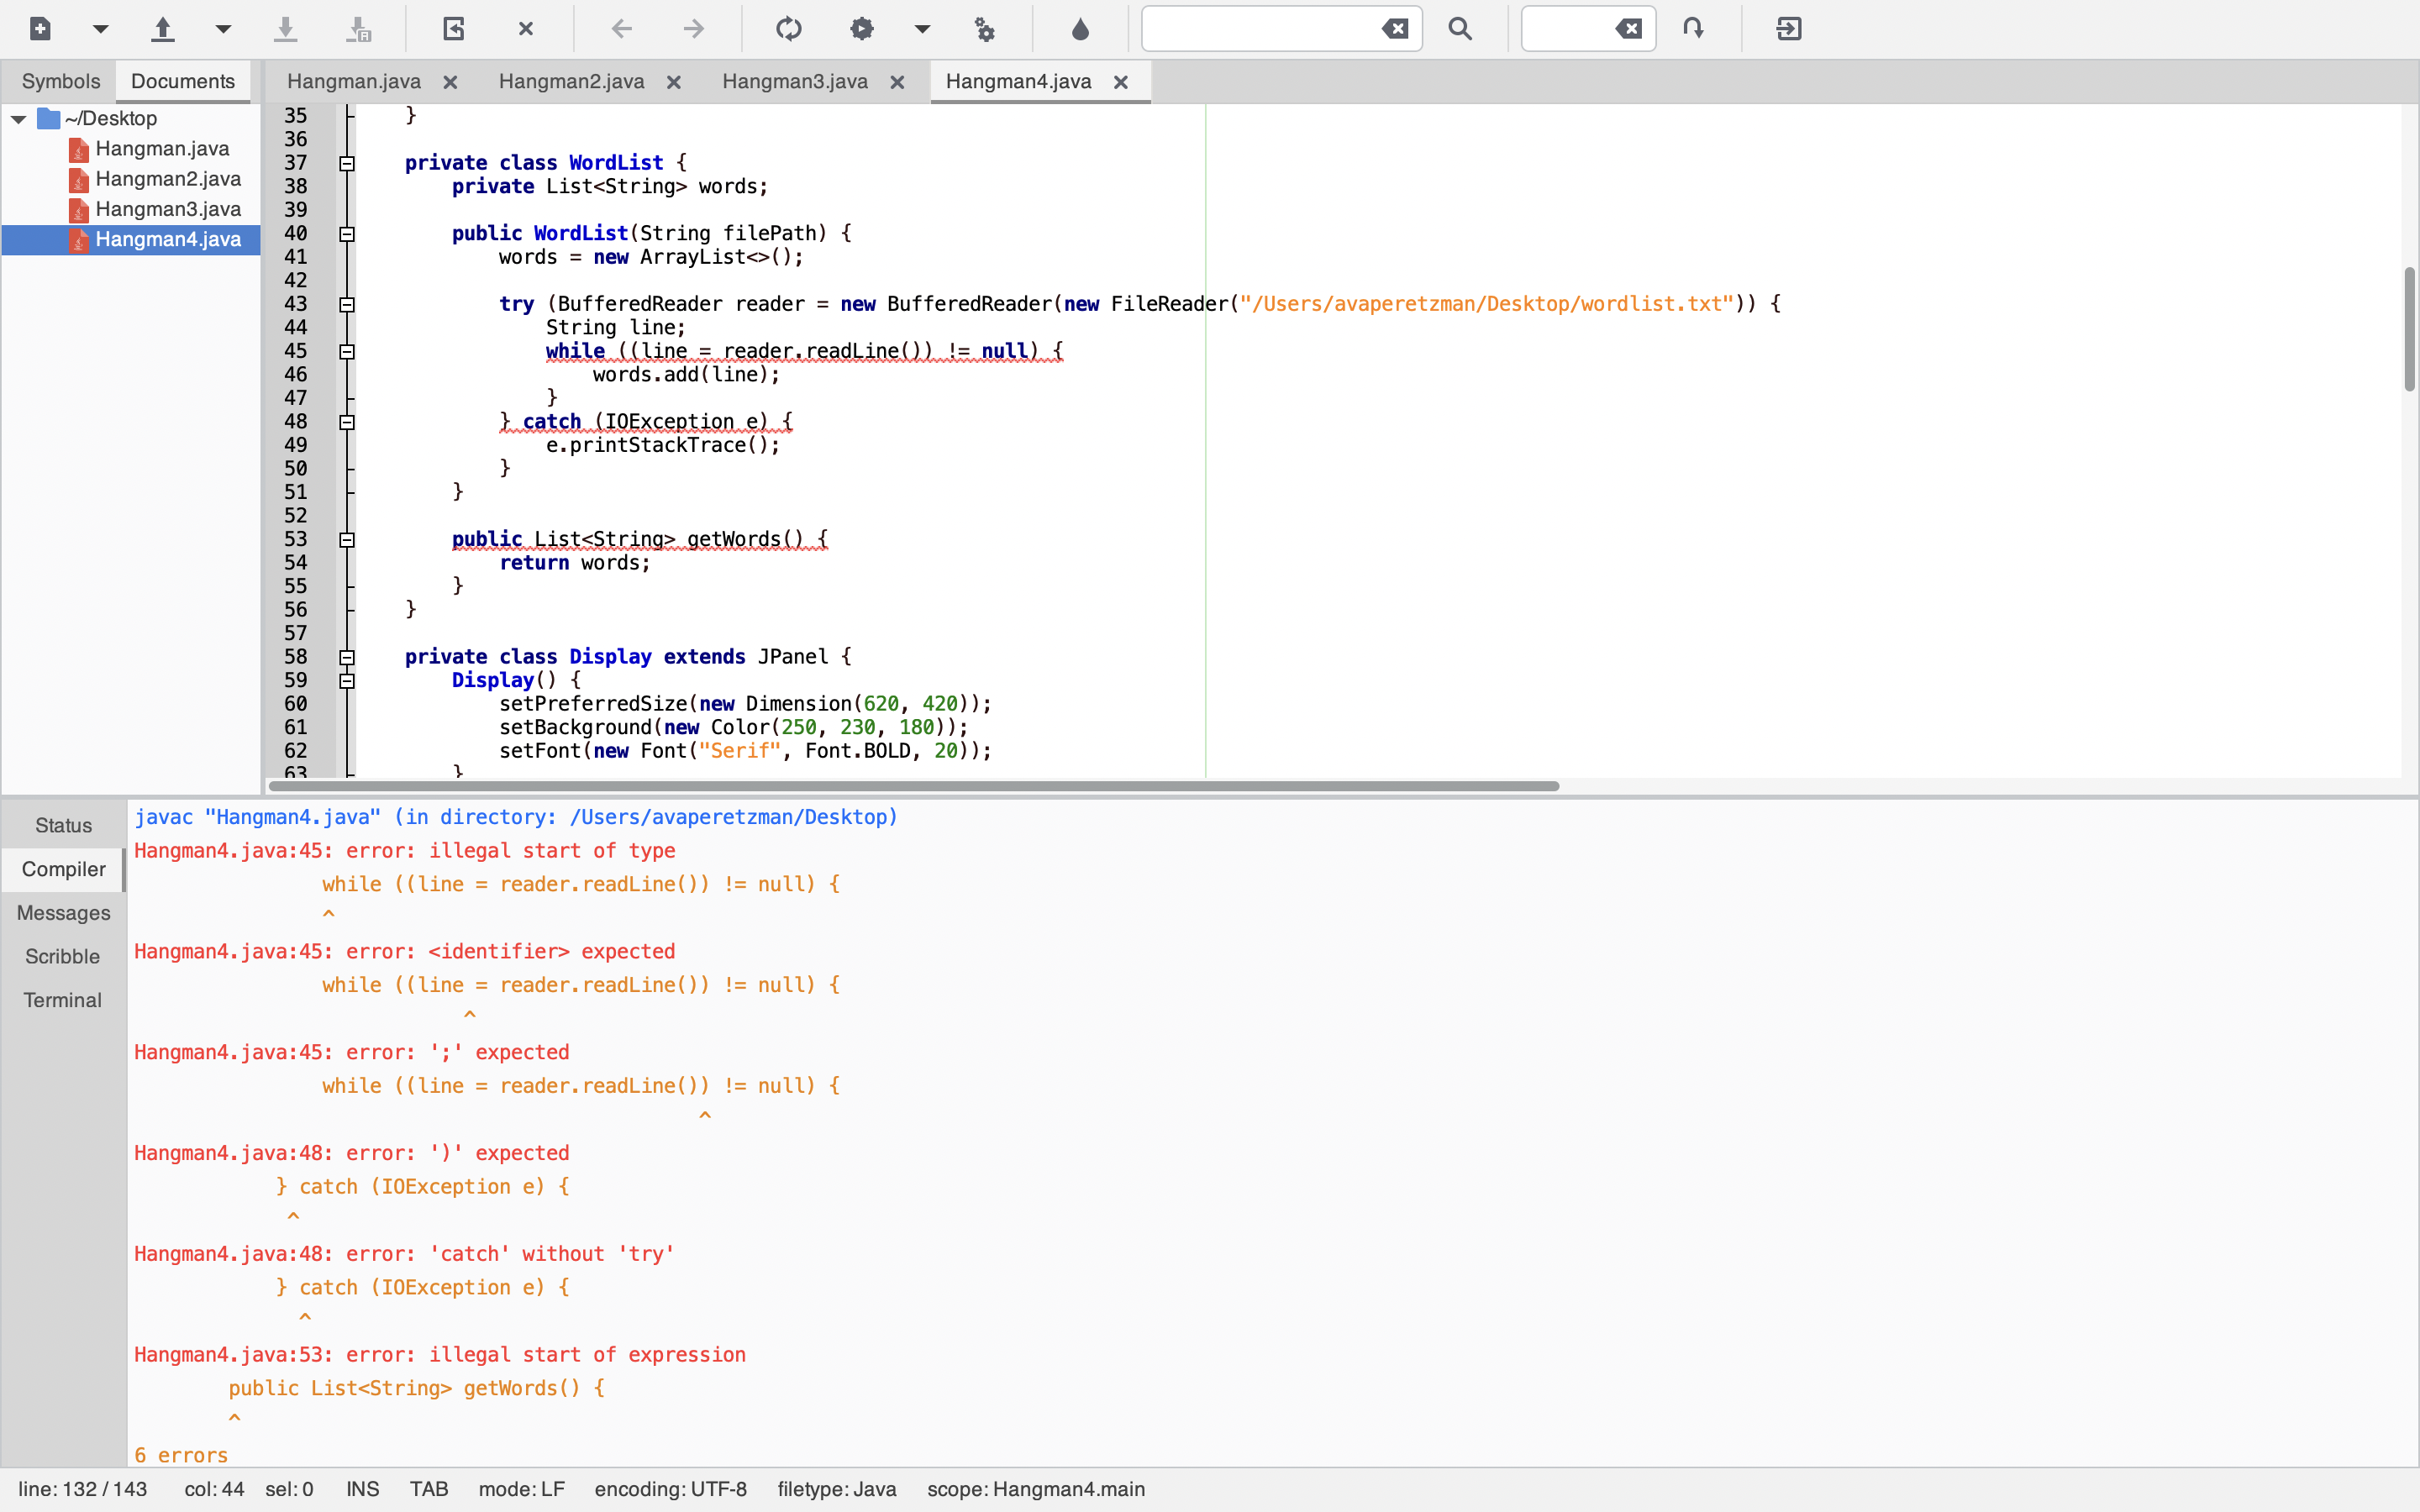2420x1512 pixels.
Task: Jump to "'catch' without 'try'" error
Action: 405,1254
